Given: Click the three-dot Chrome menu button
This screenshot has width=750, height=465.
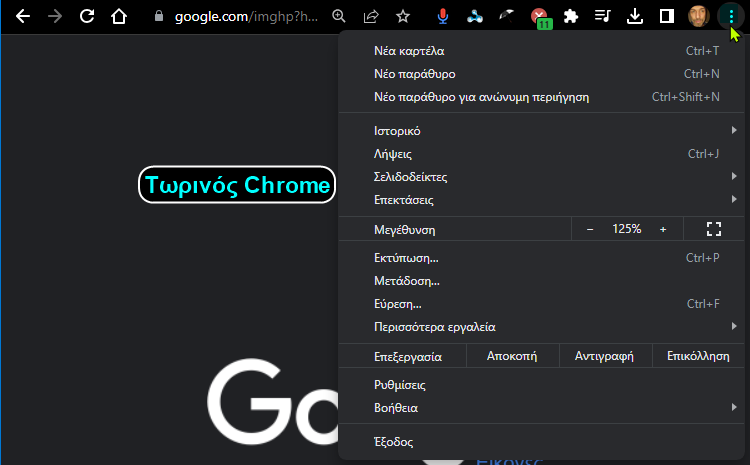Looking at the screenshot, I should (731, 17).
